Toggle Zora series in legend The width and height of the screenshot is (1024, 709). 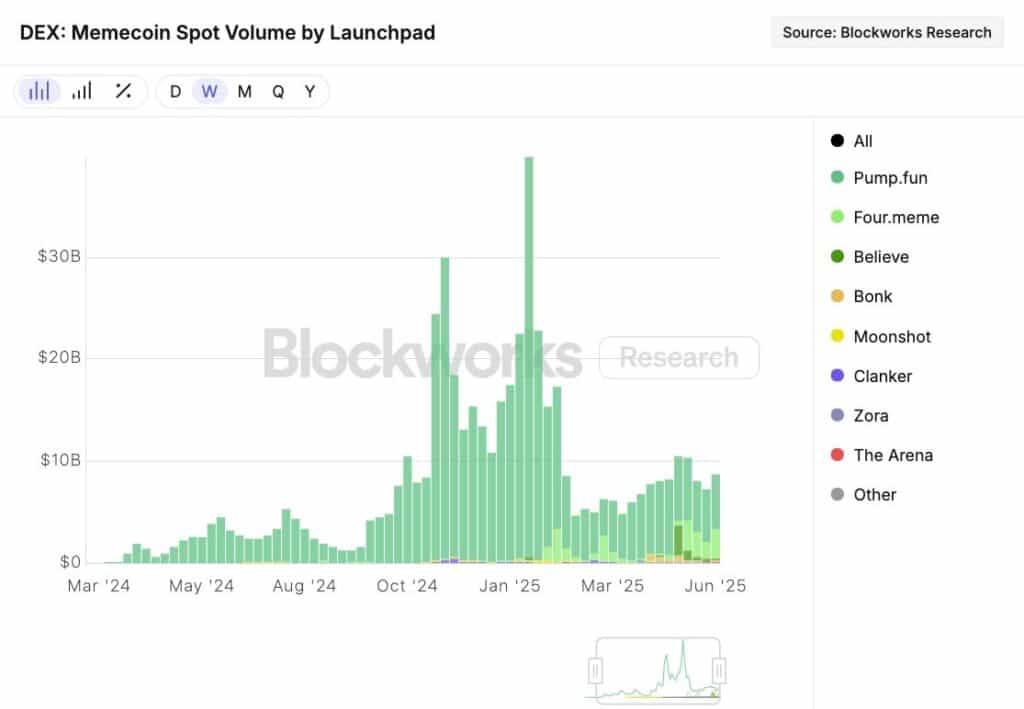pos(859,416)
